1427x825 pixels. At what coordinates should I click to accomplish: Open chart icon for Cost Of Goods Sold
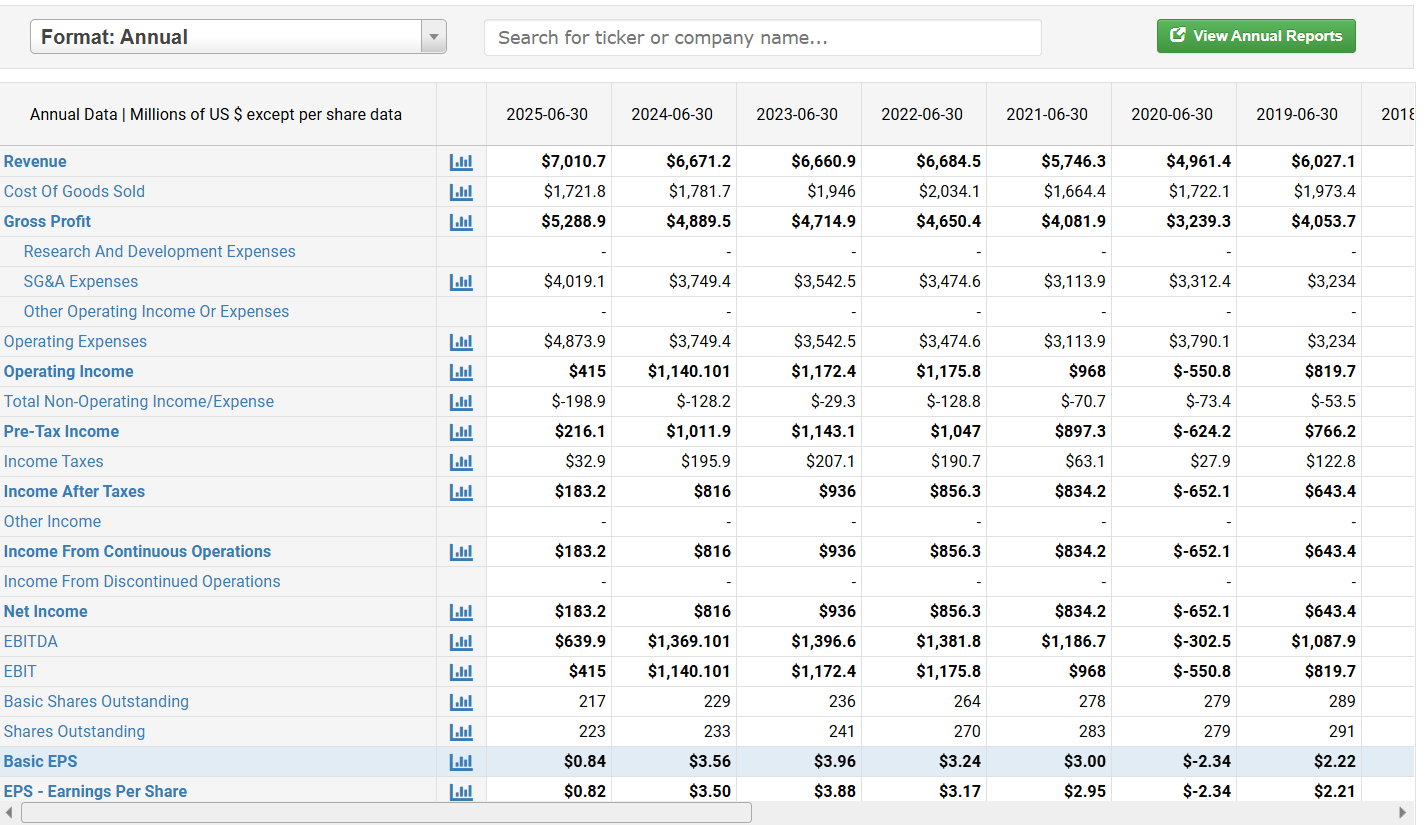(x=461, y=191)
